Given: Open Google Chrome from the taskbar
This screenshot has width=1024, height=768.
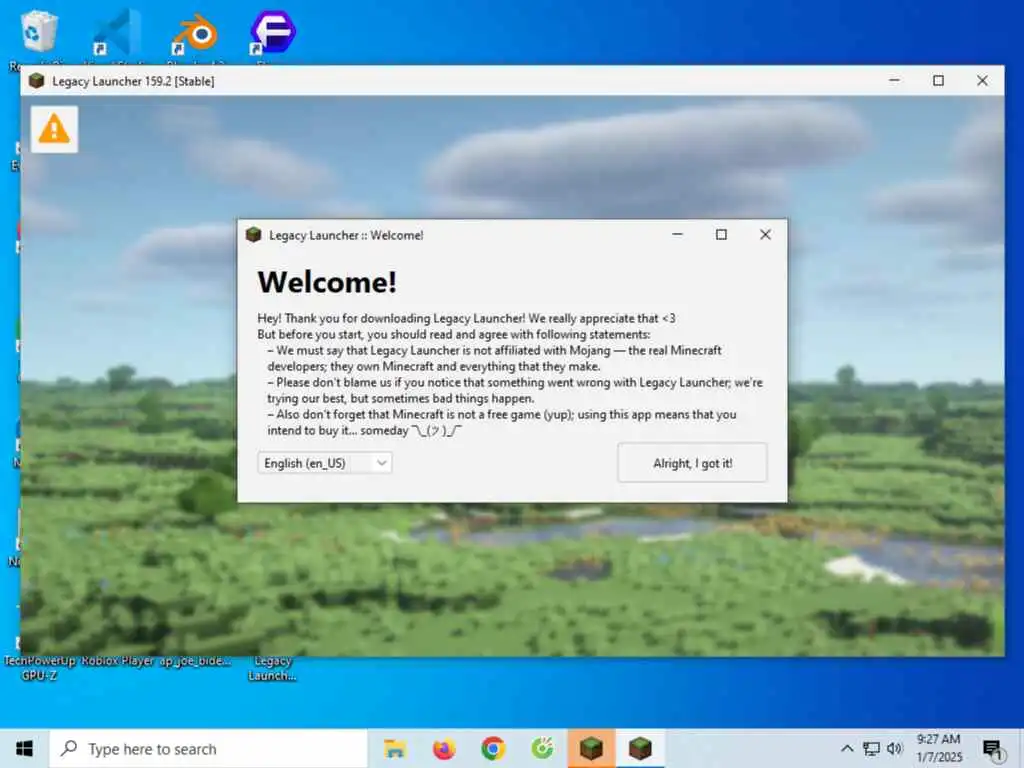Looking at the screenshot, I should [493, 748].
